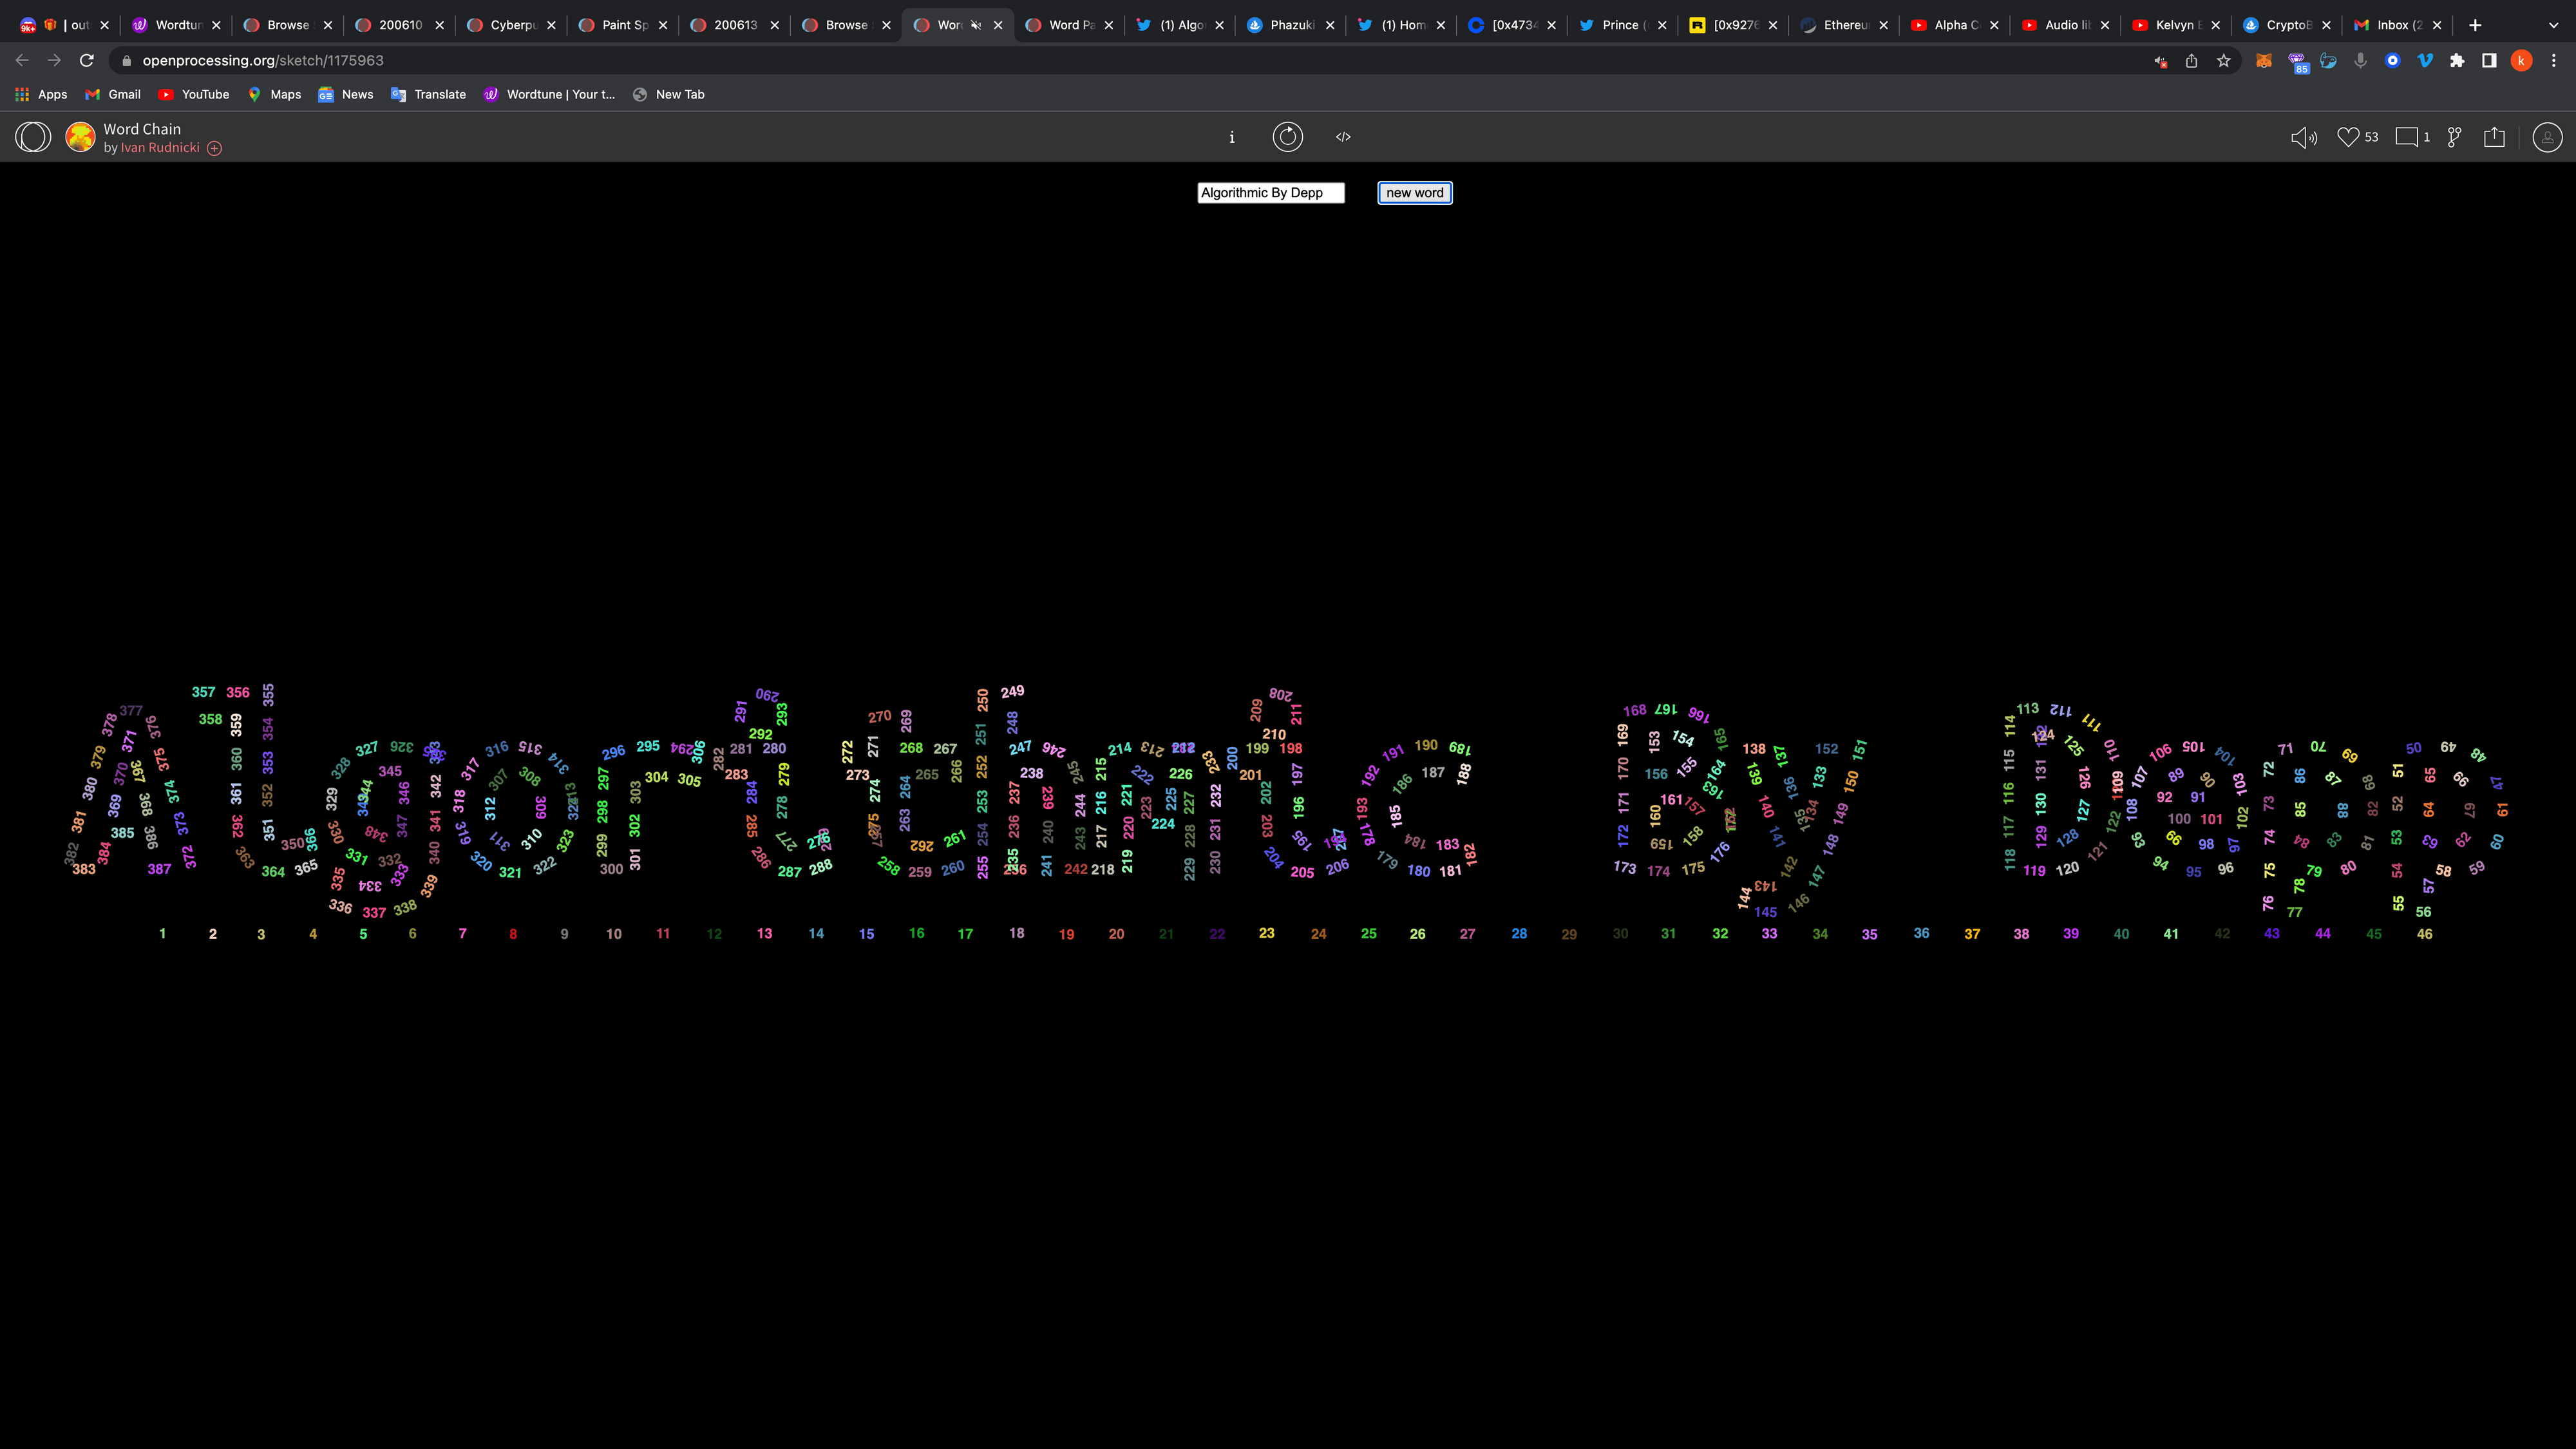The image size is (2576, 1449).
Task: Open the tab search chevron
Action: pyautogui.click(x=2553, y=25)
